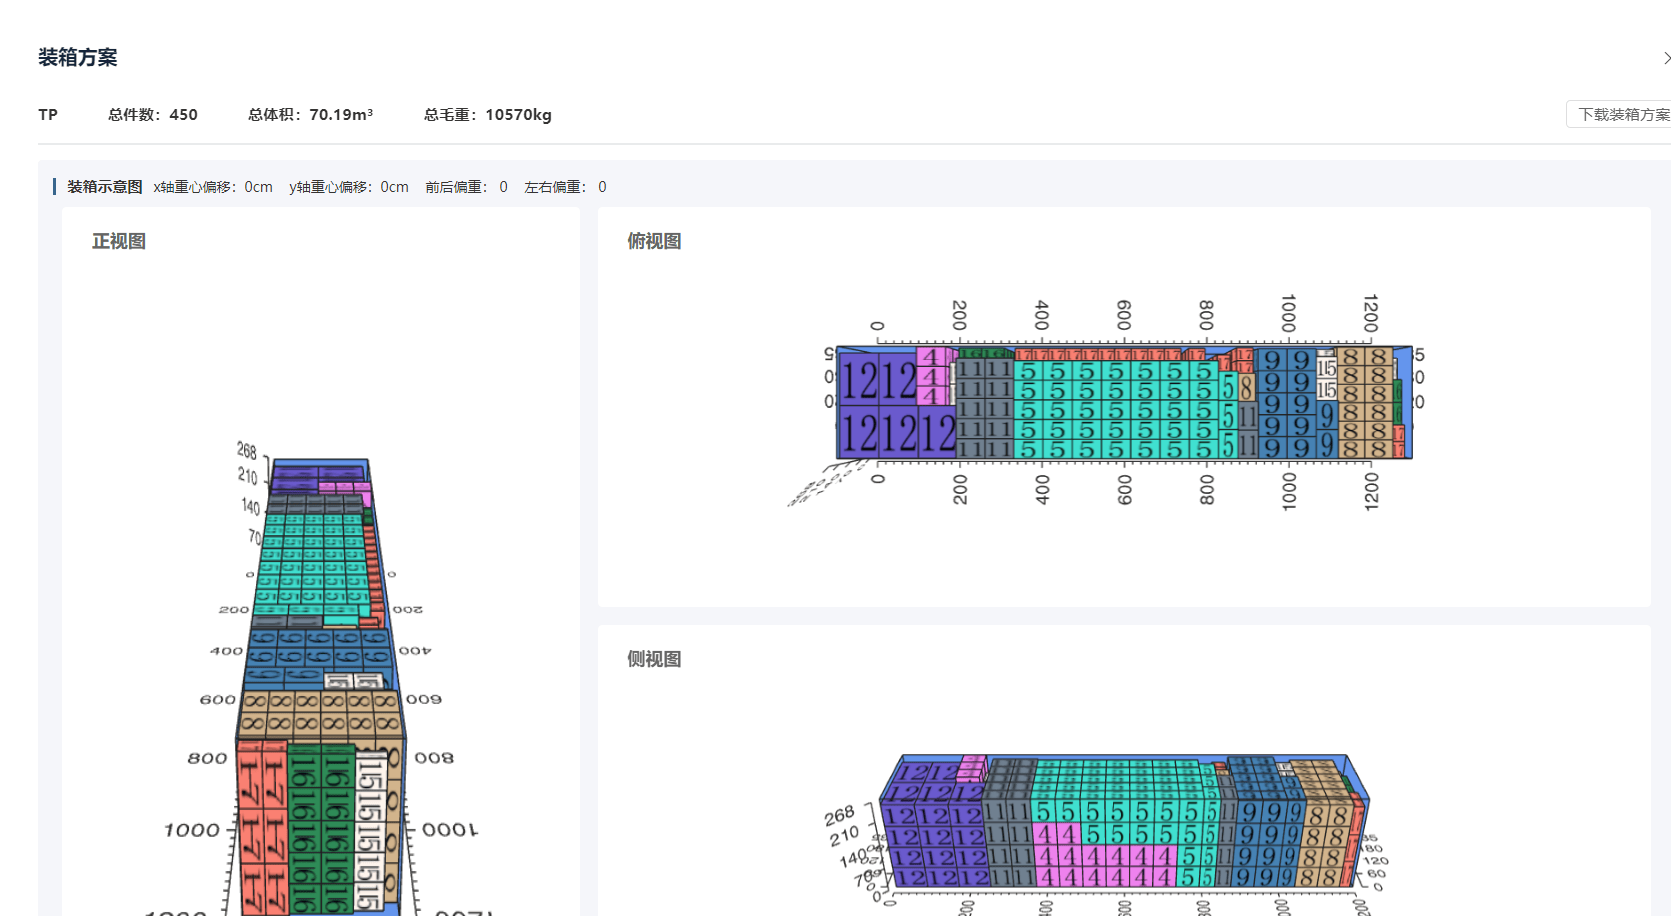Click the y轴重心偏移: 0cm text
This screenshot has width=1671, height=916.
(x=349, y=187)
